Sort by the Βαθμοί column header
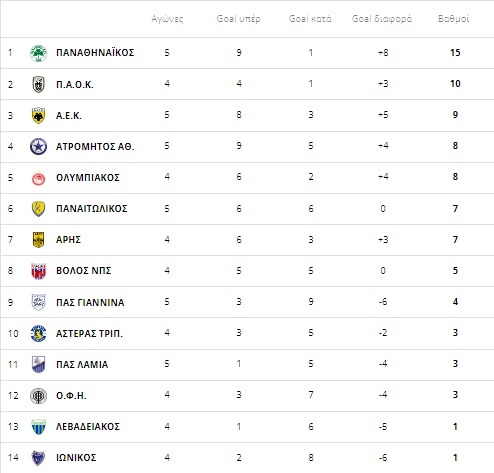The width and height of the screenshot is (494, 473). click(453, 19)
